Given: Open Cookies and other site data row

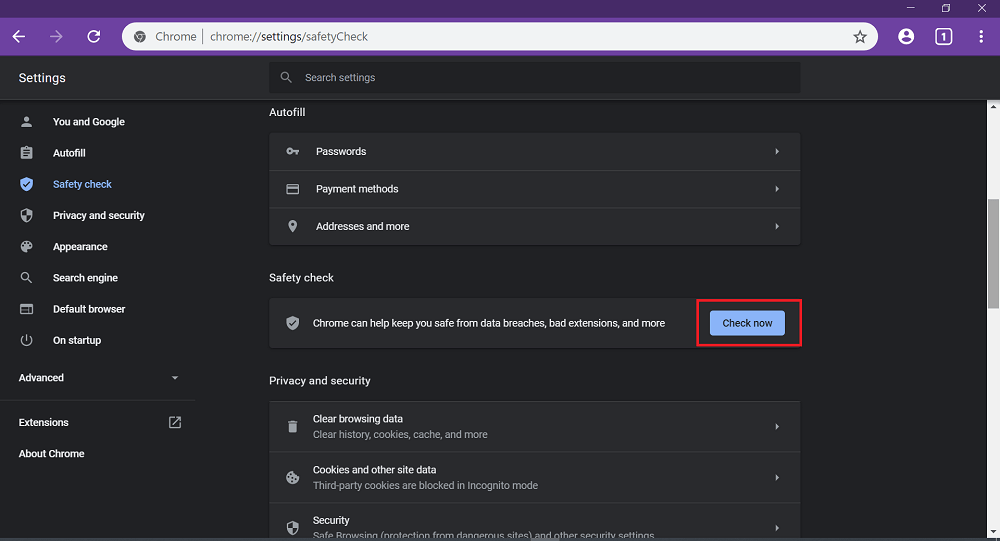Looking at the screenshot, I should 534,478.
